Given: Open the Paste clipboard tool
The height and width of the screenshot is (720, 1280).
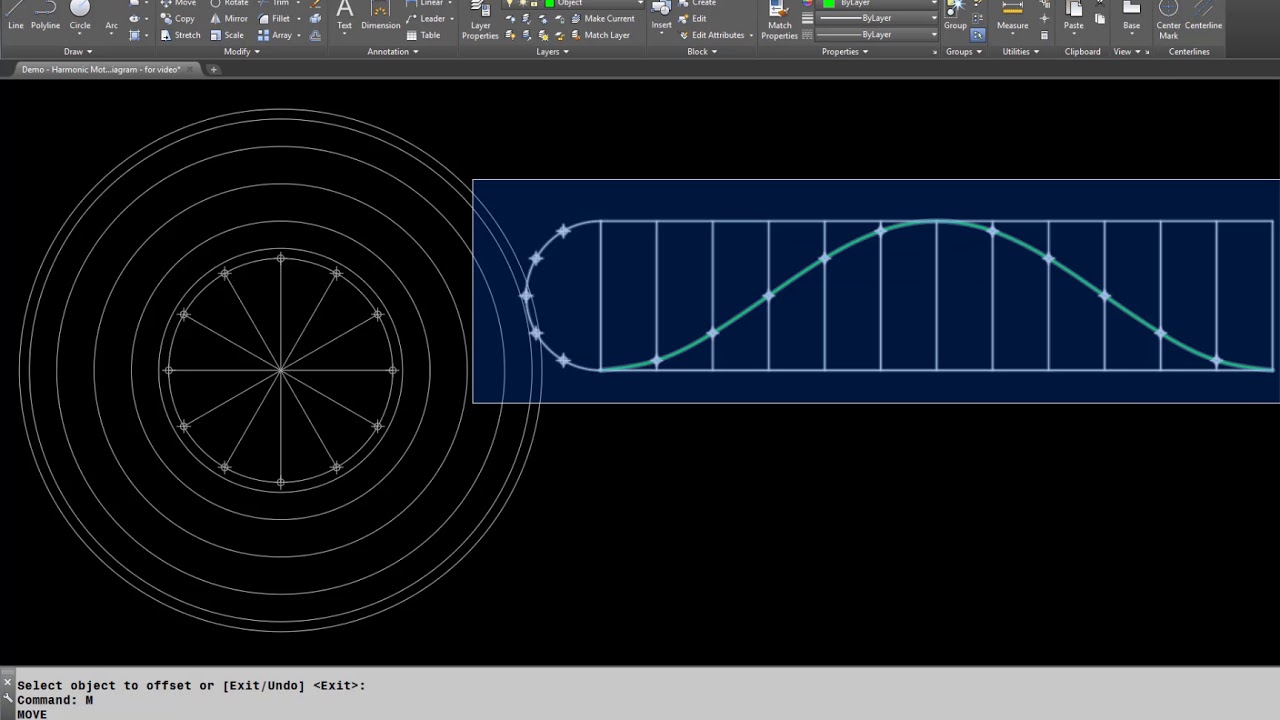Looking at the screenshot, I should pyautogui.click(x=1073, y=15).
